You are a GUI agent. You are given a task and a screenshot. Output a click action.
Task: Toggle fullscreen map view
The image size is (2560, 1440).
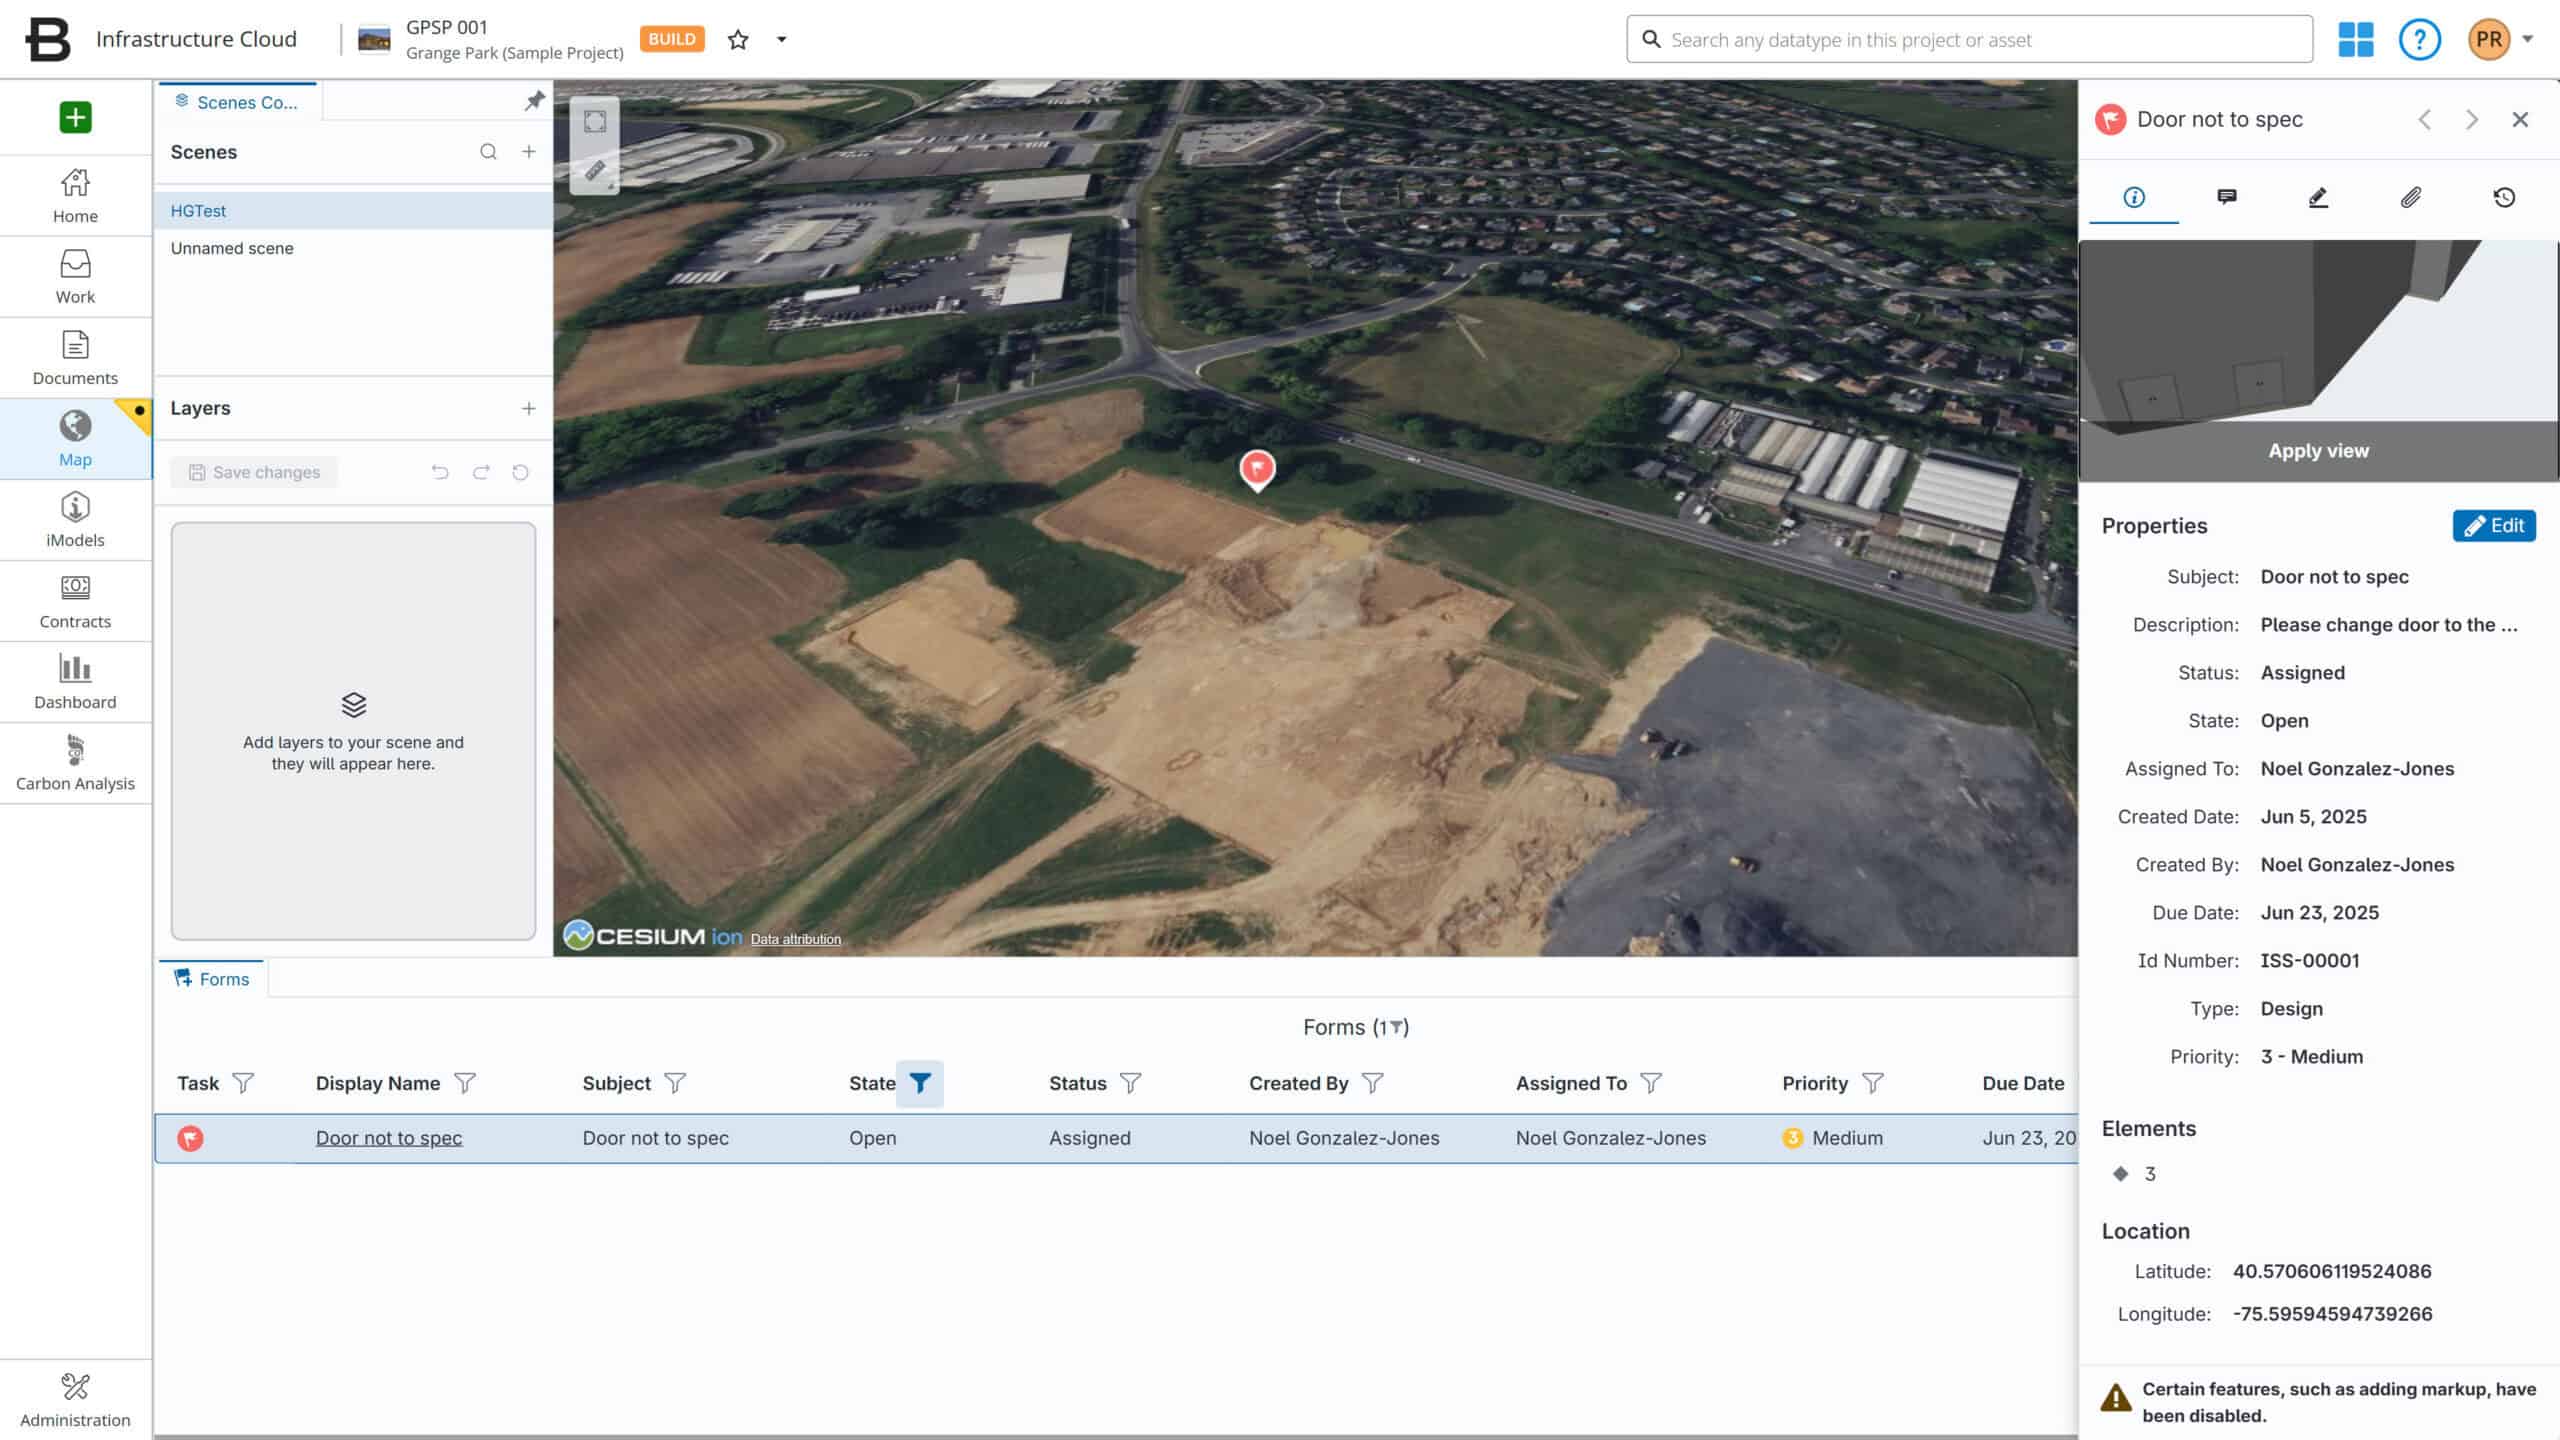point(595,122)
